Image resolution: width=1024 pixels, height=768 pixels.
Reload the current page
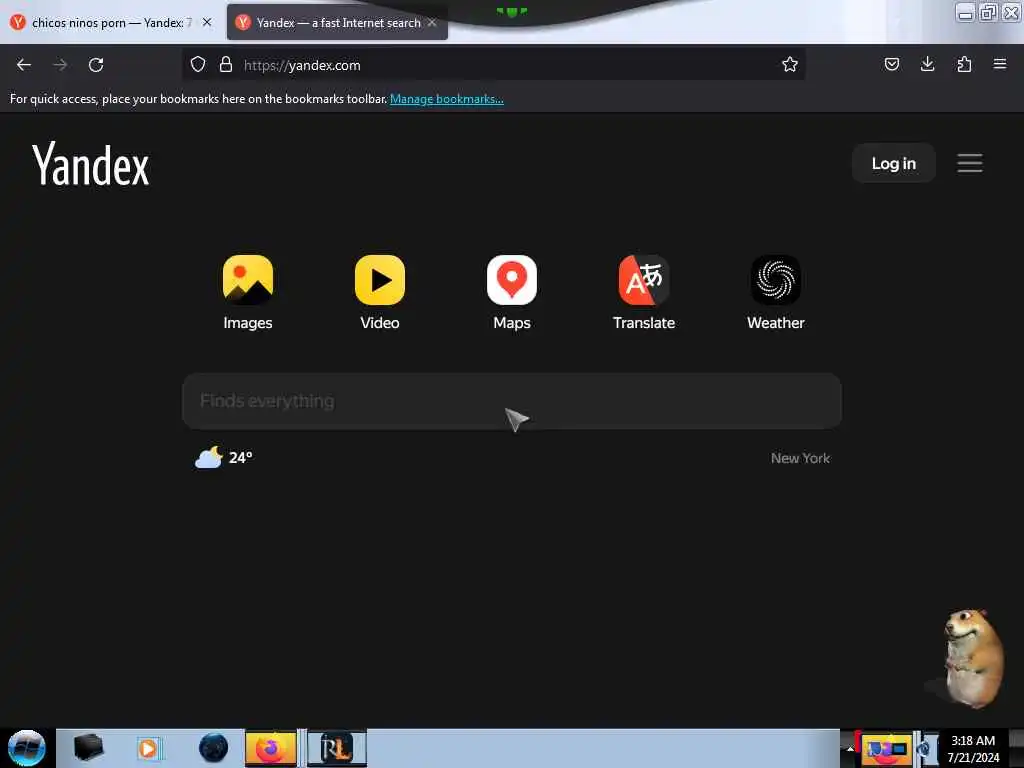coord(96,65)
